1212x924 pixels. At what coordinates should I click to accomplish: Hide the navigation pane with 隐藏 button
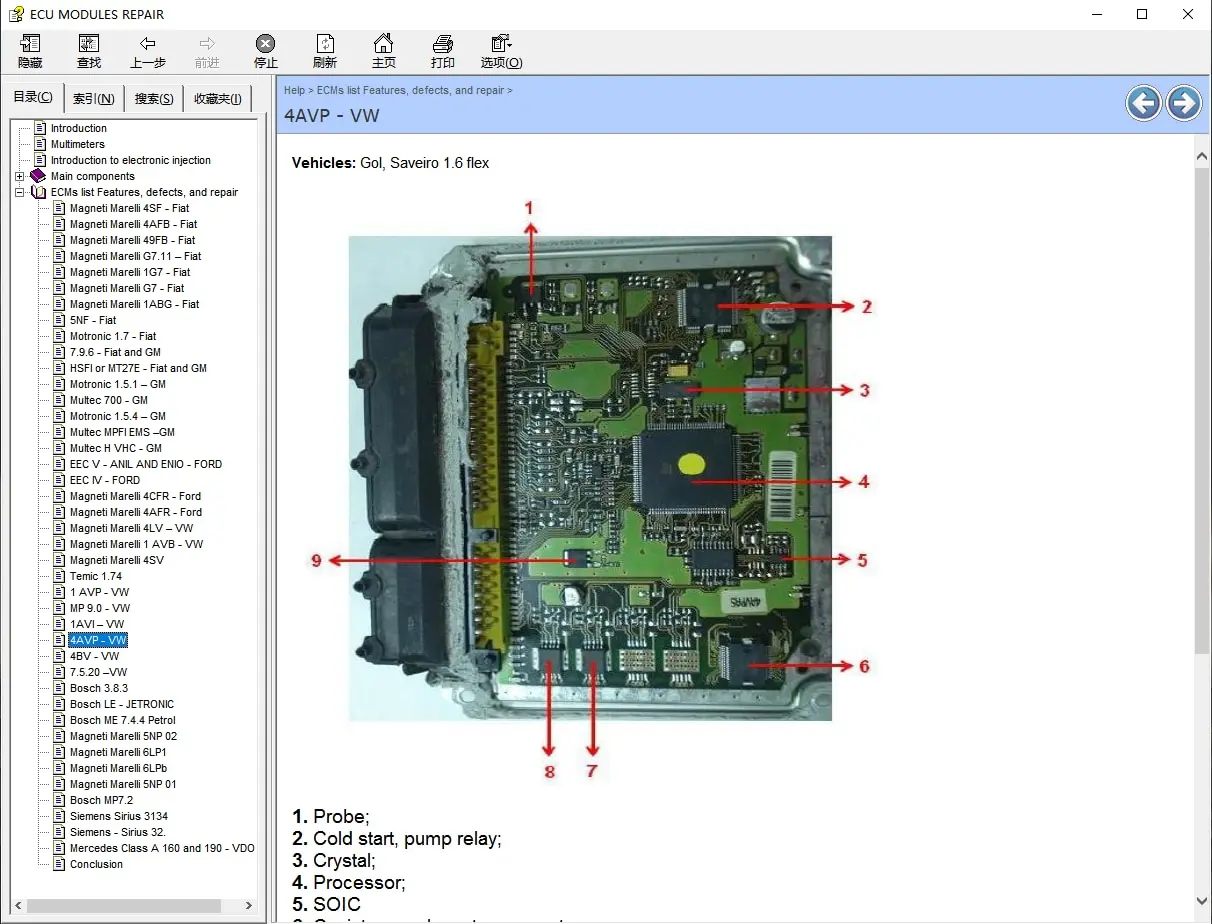tap(30, 50)
